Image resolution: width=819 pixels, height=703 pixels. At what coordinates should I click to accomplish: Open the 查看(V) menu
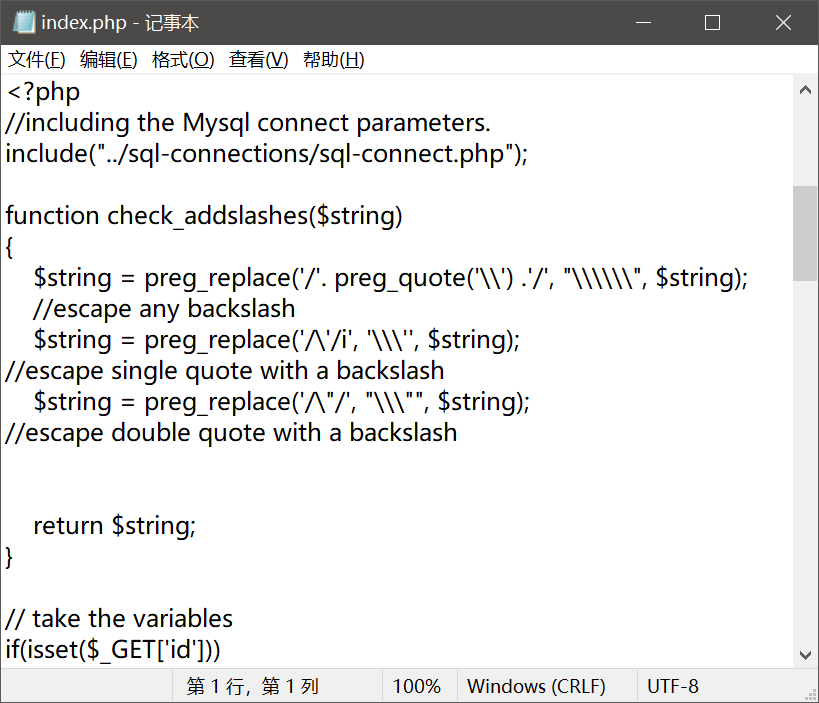[x=258, y=60]
